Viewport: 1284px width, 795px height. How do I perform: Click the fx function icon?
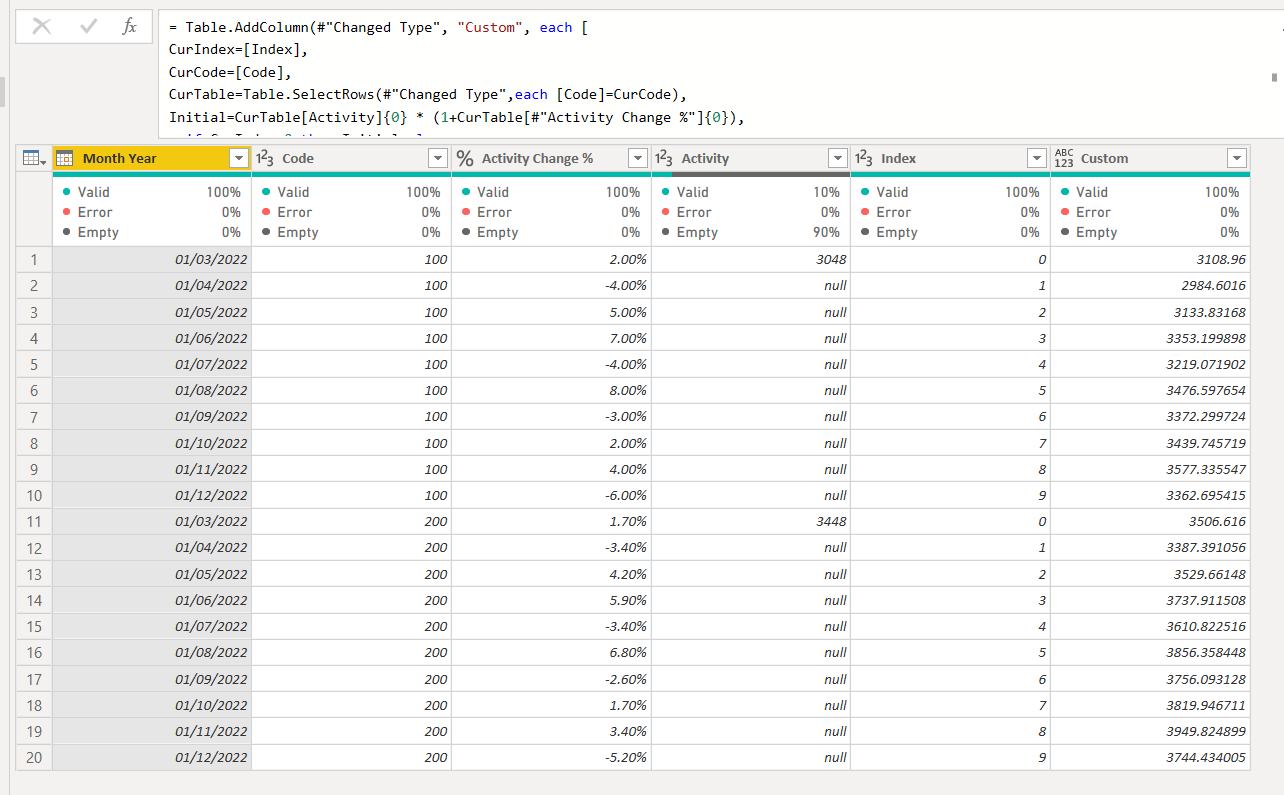point(130,27)
